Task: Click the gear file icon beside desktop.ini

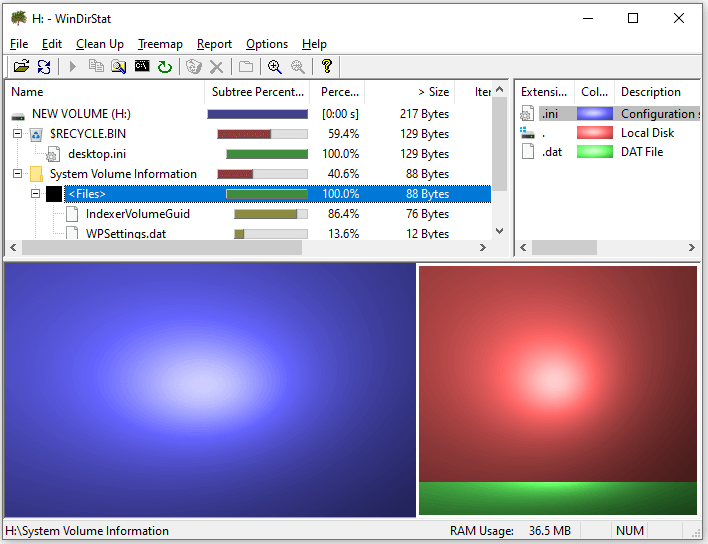Action: point(53,154)
